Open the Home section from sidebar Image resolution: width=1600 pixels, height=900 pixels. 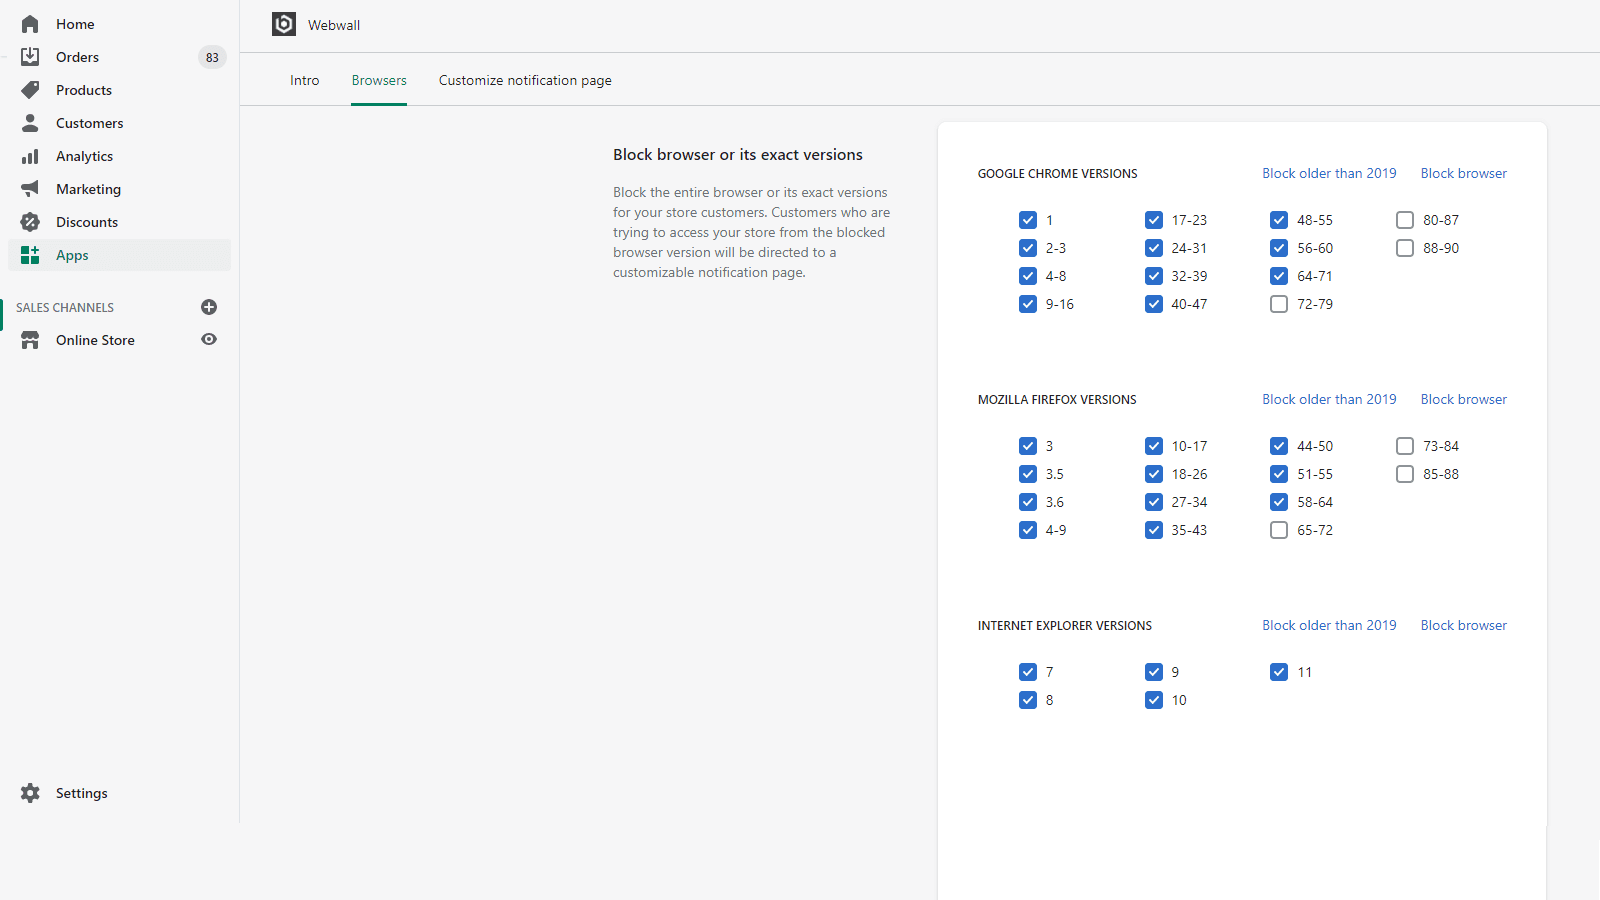[x=75, y=23]
